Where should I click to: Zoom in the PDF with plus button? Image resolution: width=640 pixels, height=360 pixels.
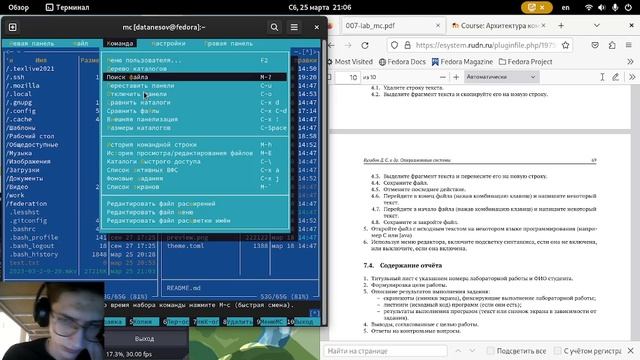click(x=456, y=77)
